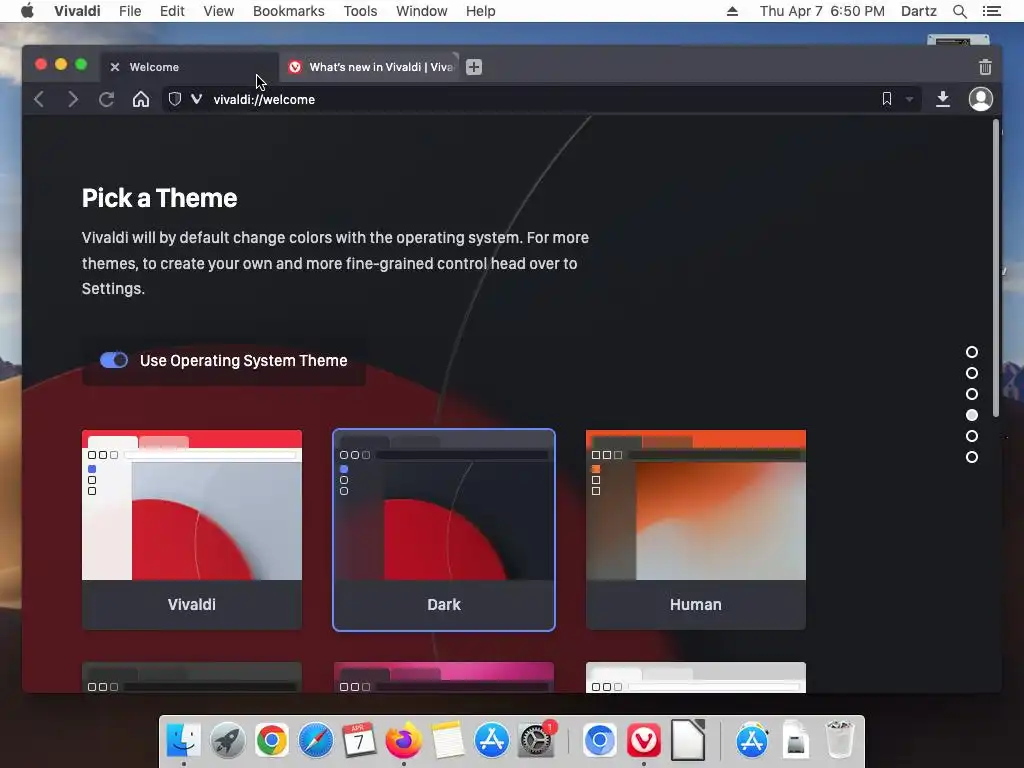This screenshot has height=768, width=1024.
Task: Open the View menu
Action: coord(218,11)
